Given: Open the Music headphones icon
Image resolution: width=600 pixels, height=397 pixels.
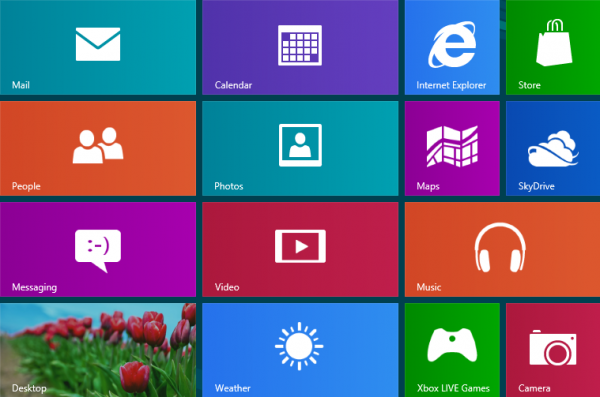Looking at the screenshot, I should (x=500, y=247).
